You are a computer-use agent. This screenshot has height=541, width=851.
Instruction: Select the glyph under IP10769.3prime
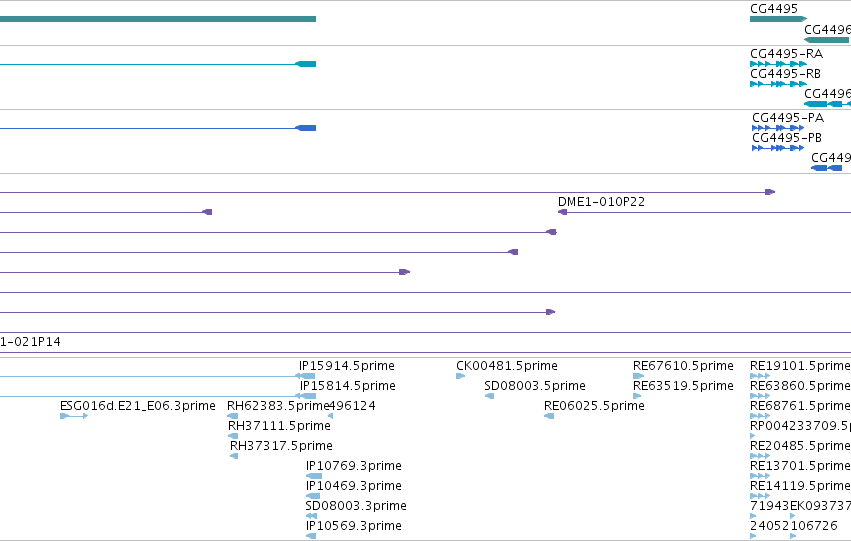click(x=314, y=476)
